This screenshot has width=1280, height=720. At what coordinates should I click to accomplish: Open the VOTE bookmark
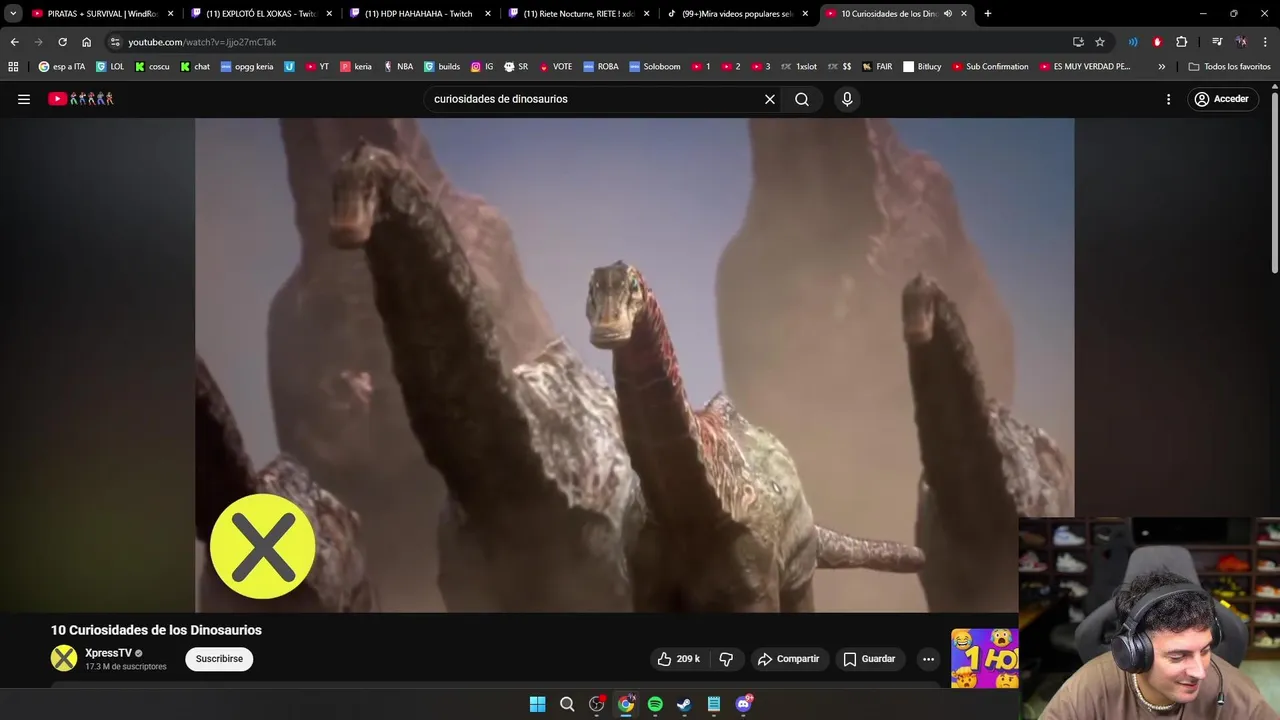555,67
